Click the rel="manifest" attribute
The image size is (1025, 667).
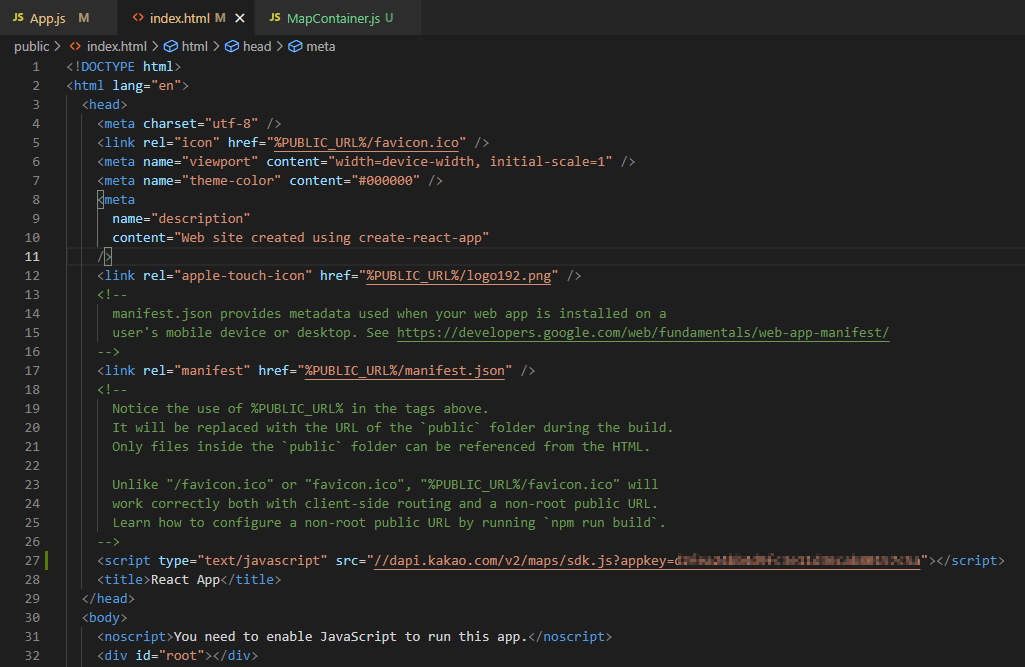197,370
